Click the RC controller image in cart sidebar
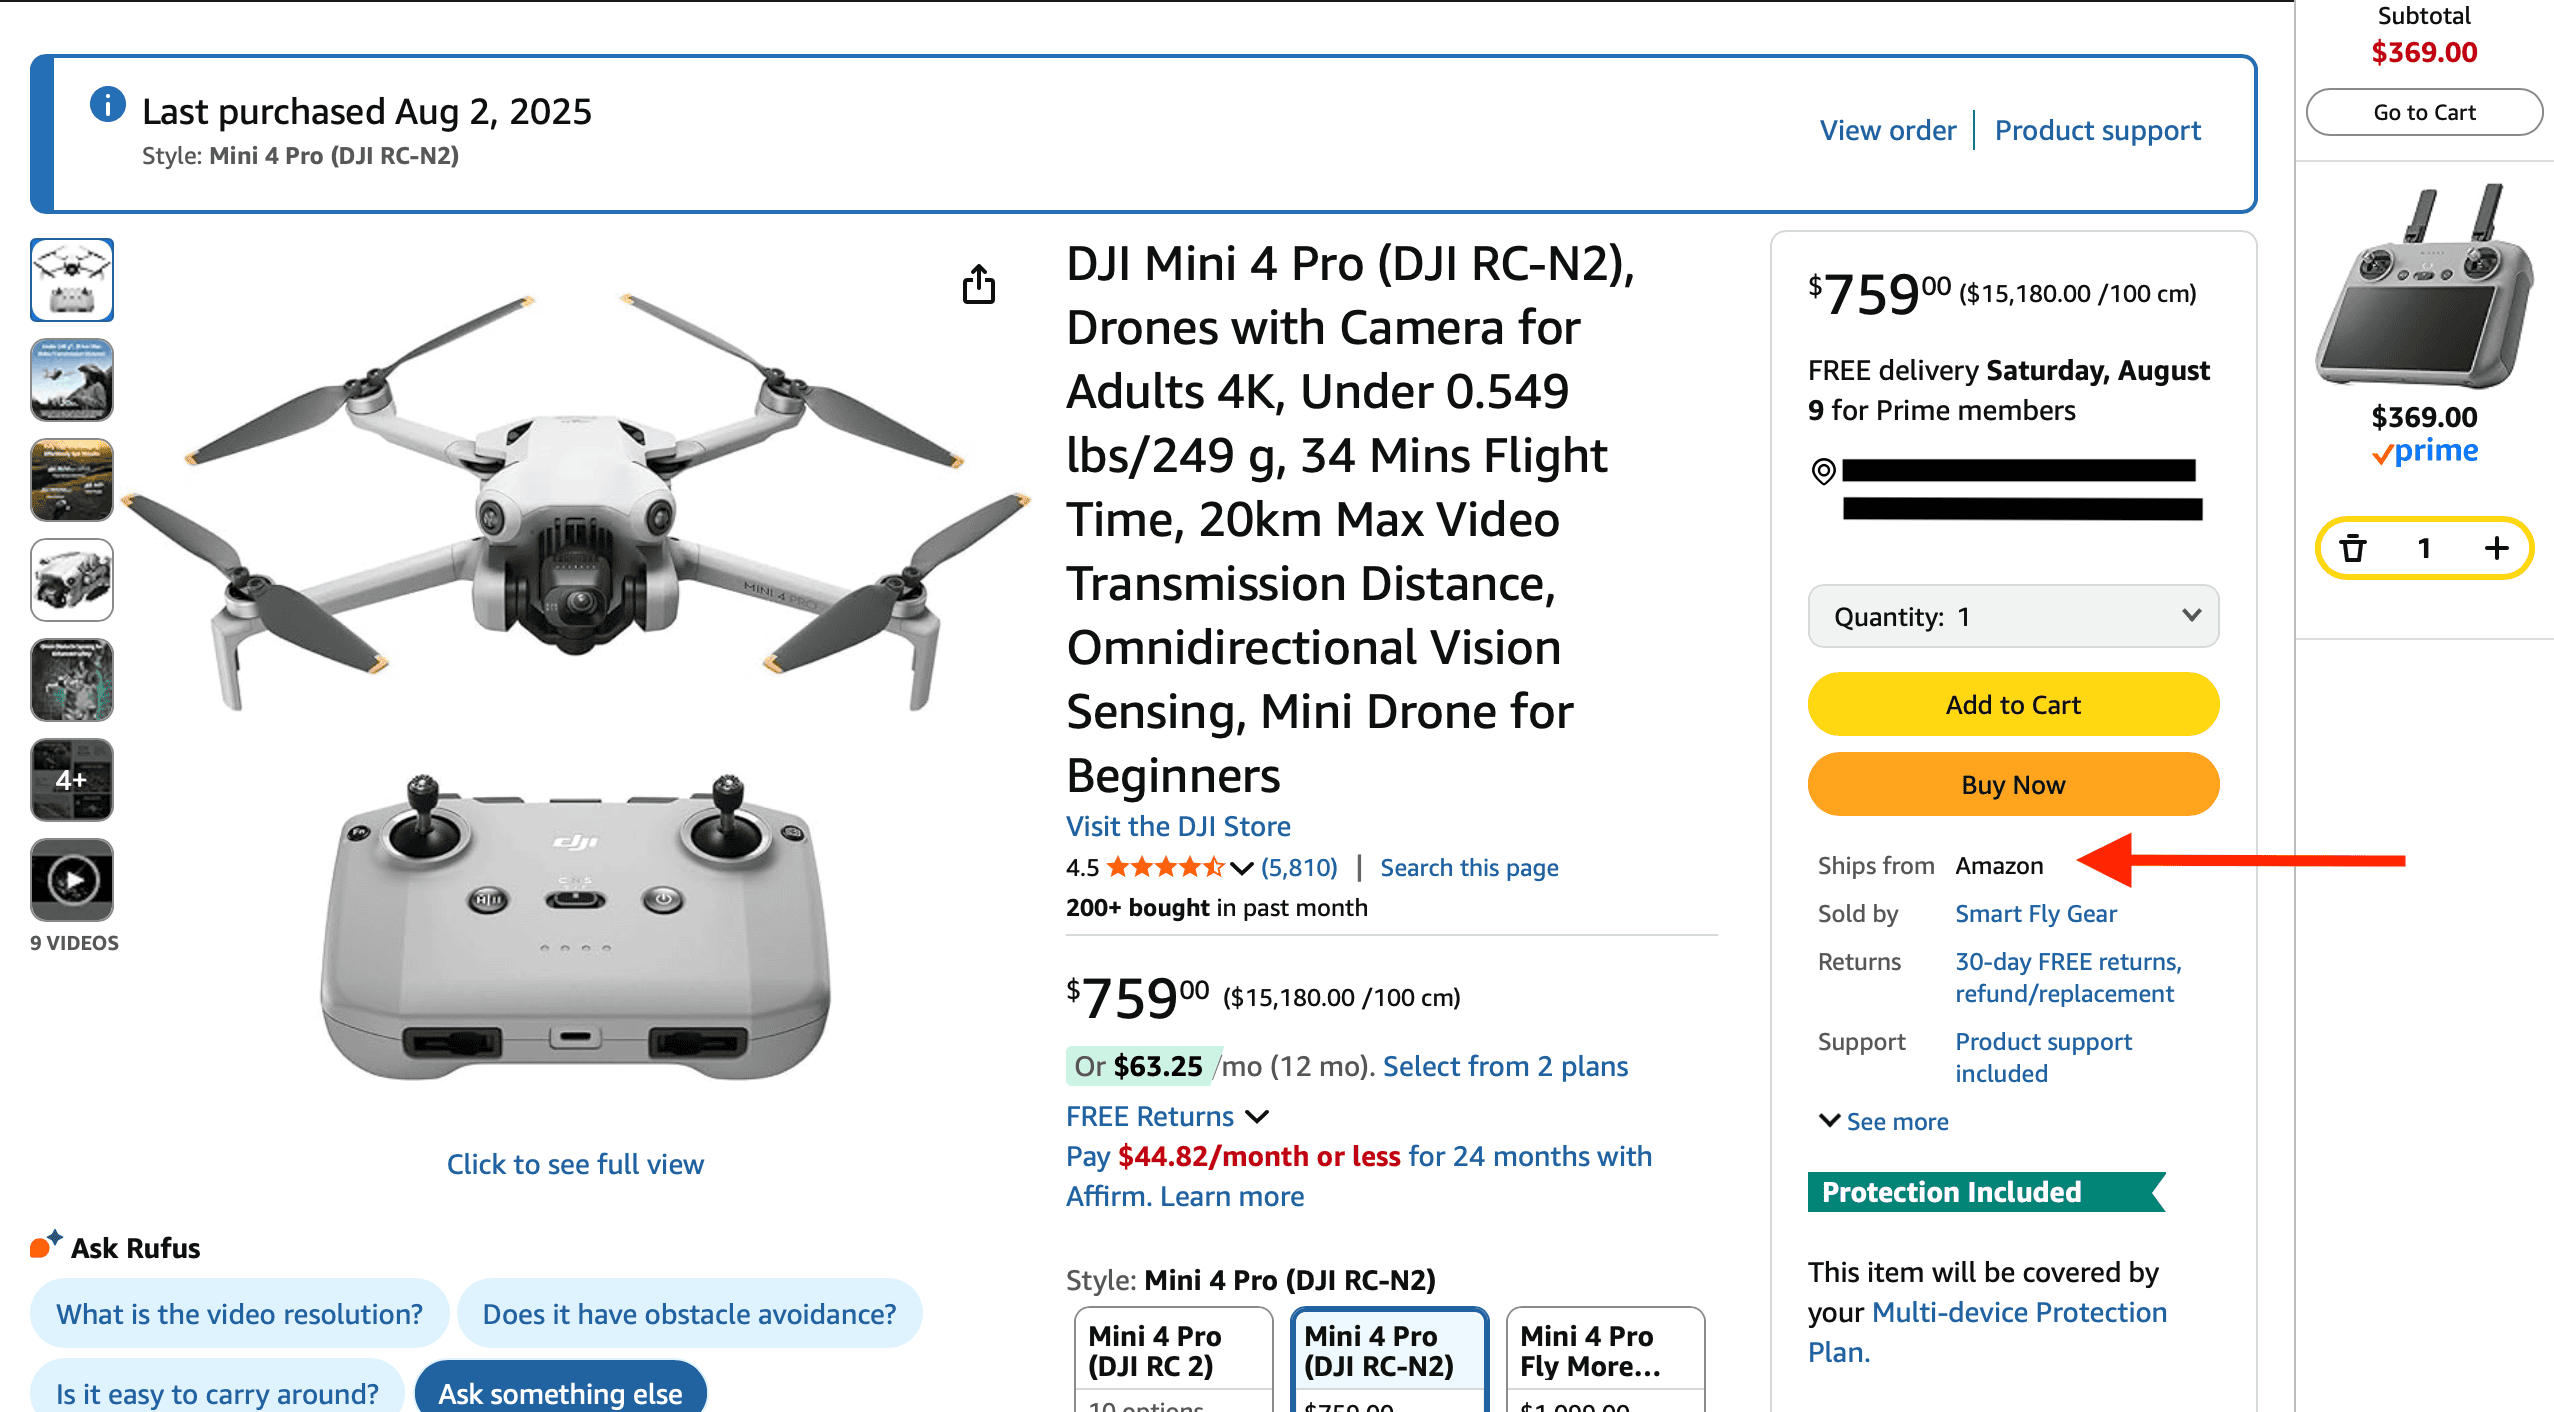 point(2423,290)
